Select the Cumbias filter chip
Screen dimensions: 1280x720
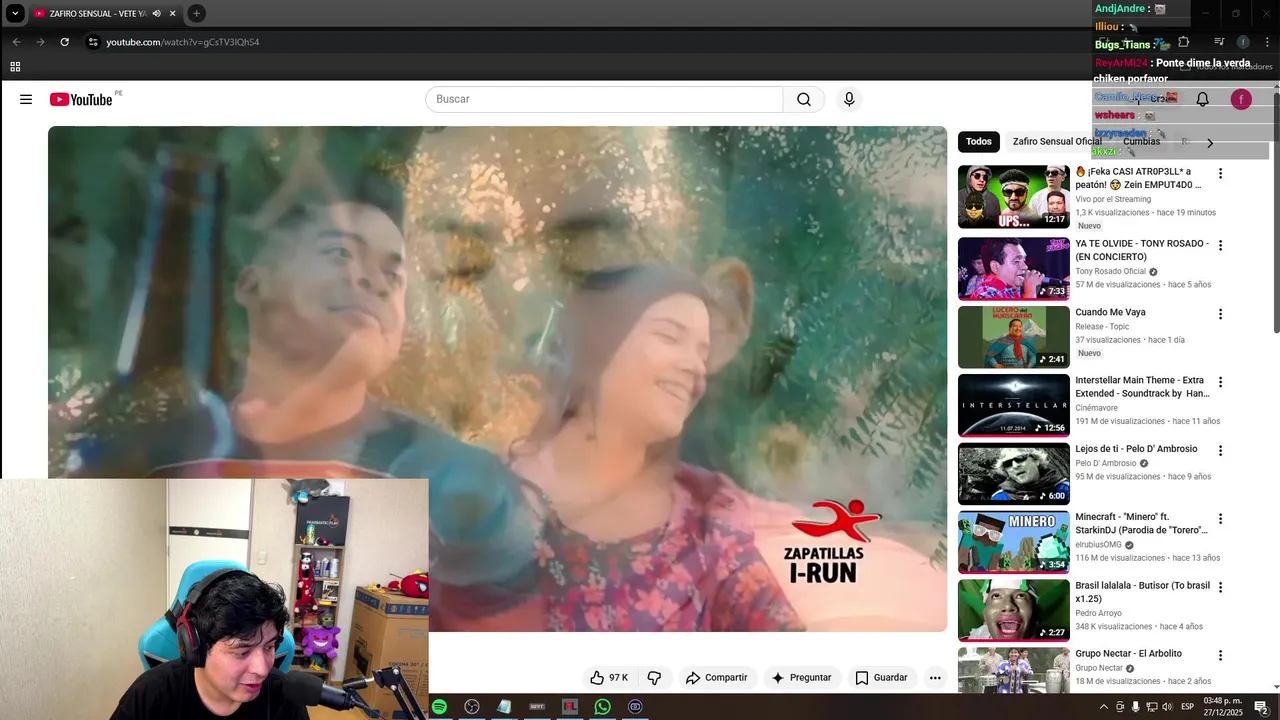click(1141, 142)
